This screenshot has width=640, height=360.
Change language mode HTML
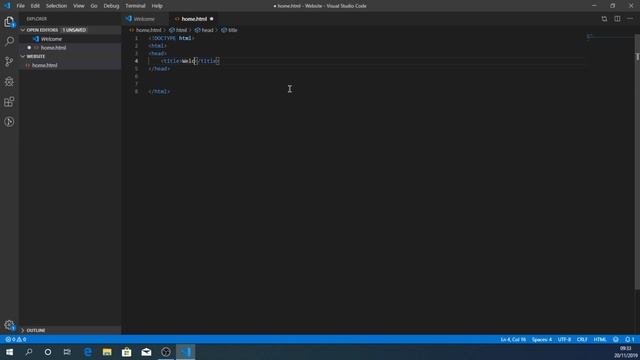pos(600,339)
